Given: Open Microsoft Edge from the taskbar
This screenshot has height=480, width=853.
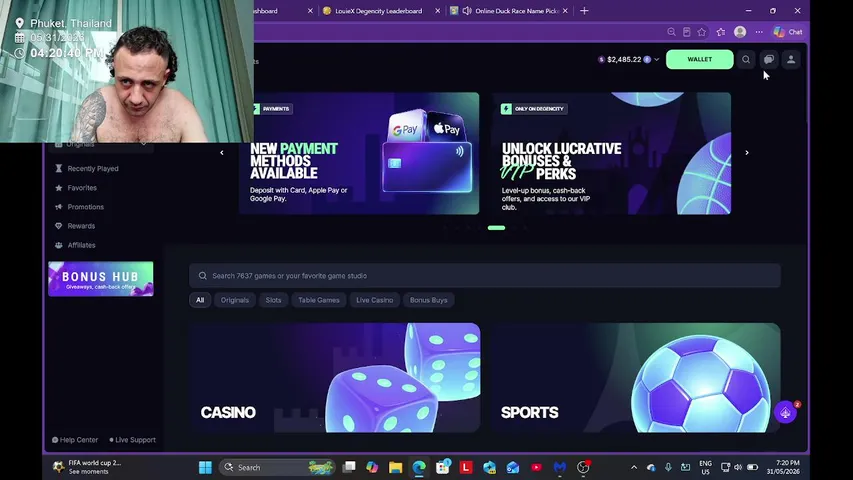Looking at the screenshot, I should [419, 467].
